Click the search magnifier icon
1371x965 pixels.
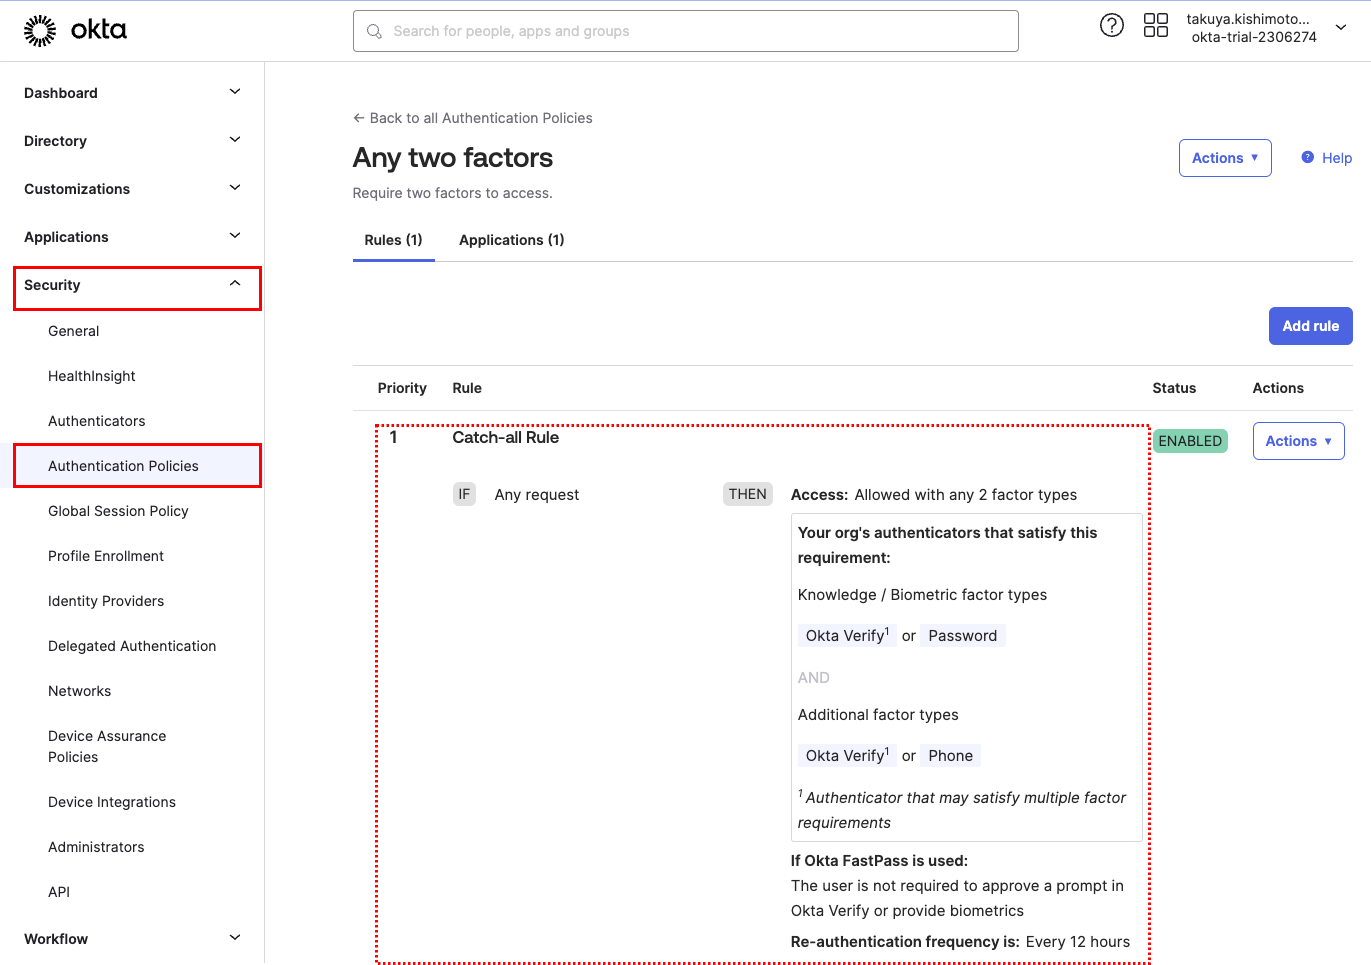tap(375, 32)
